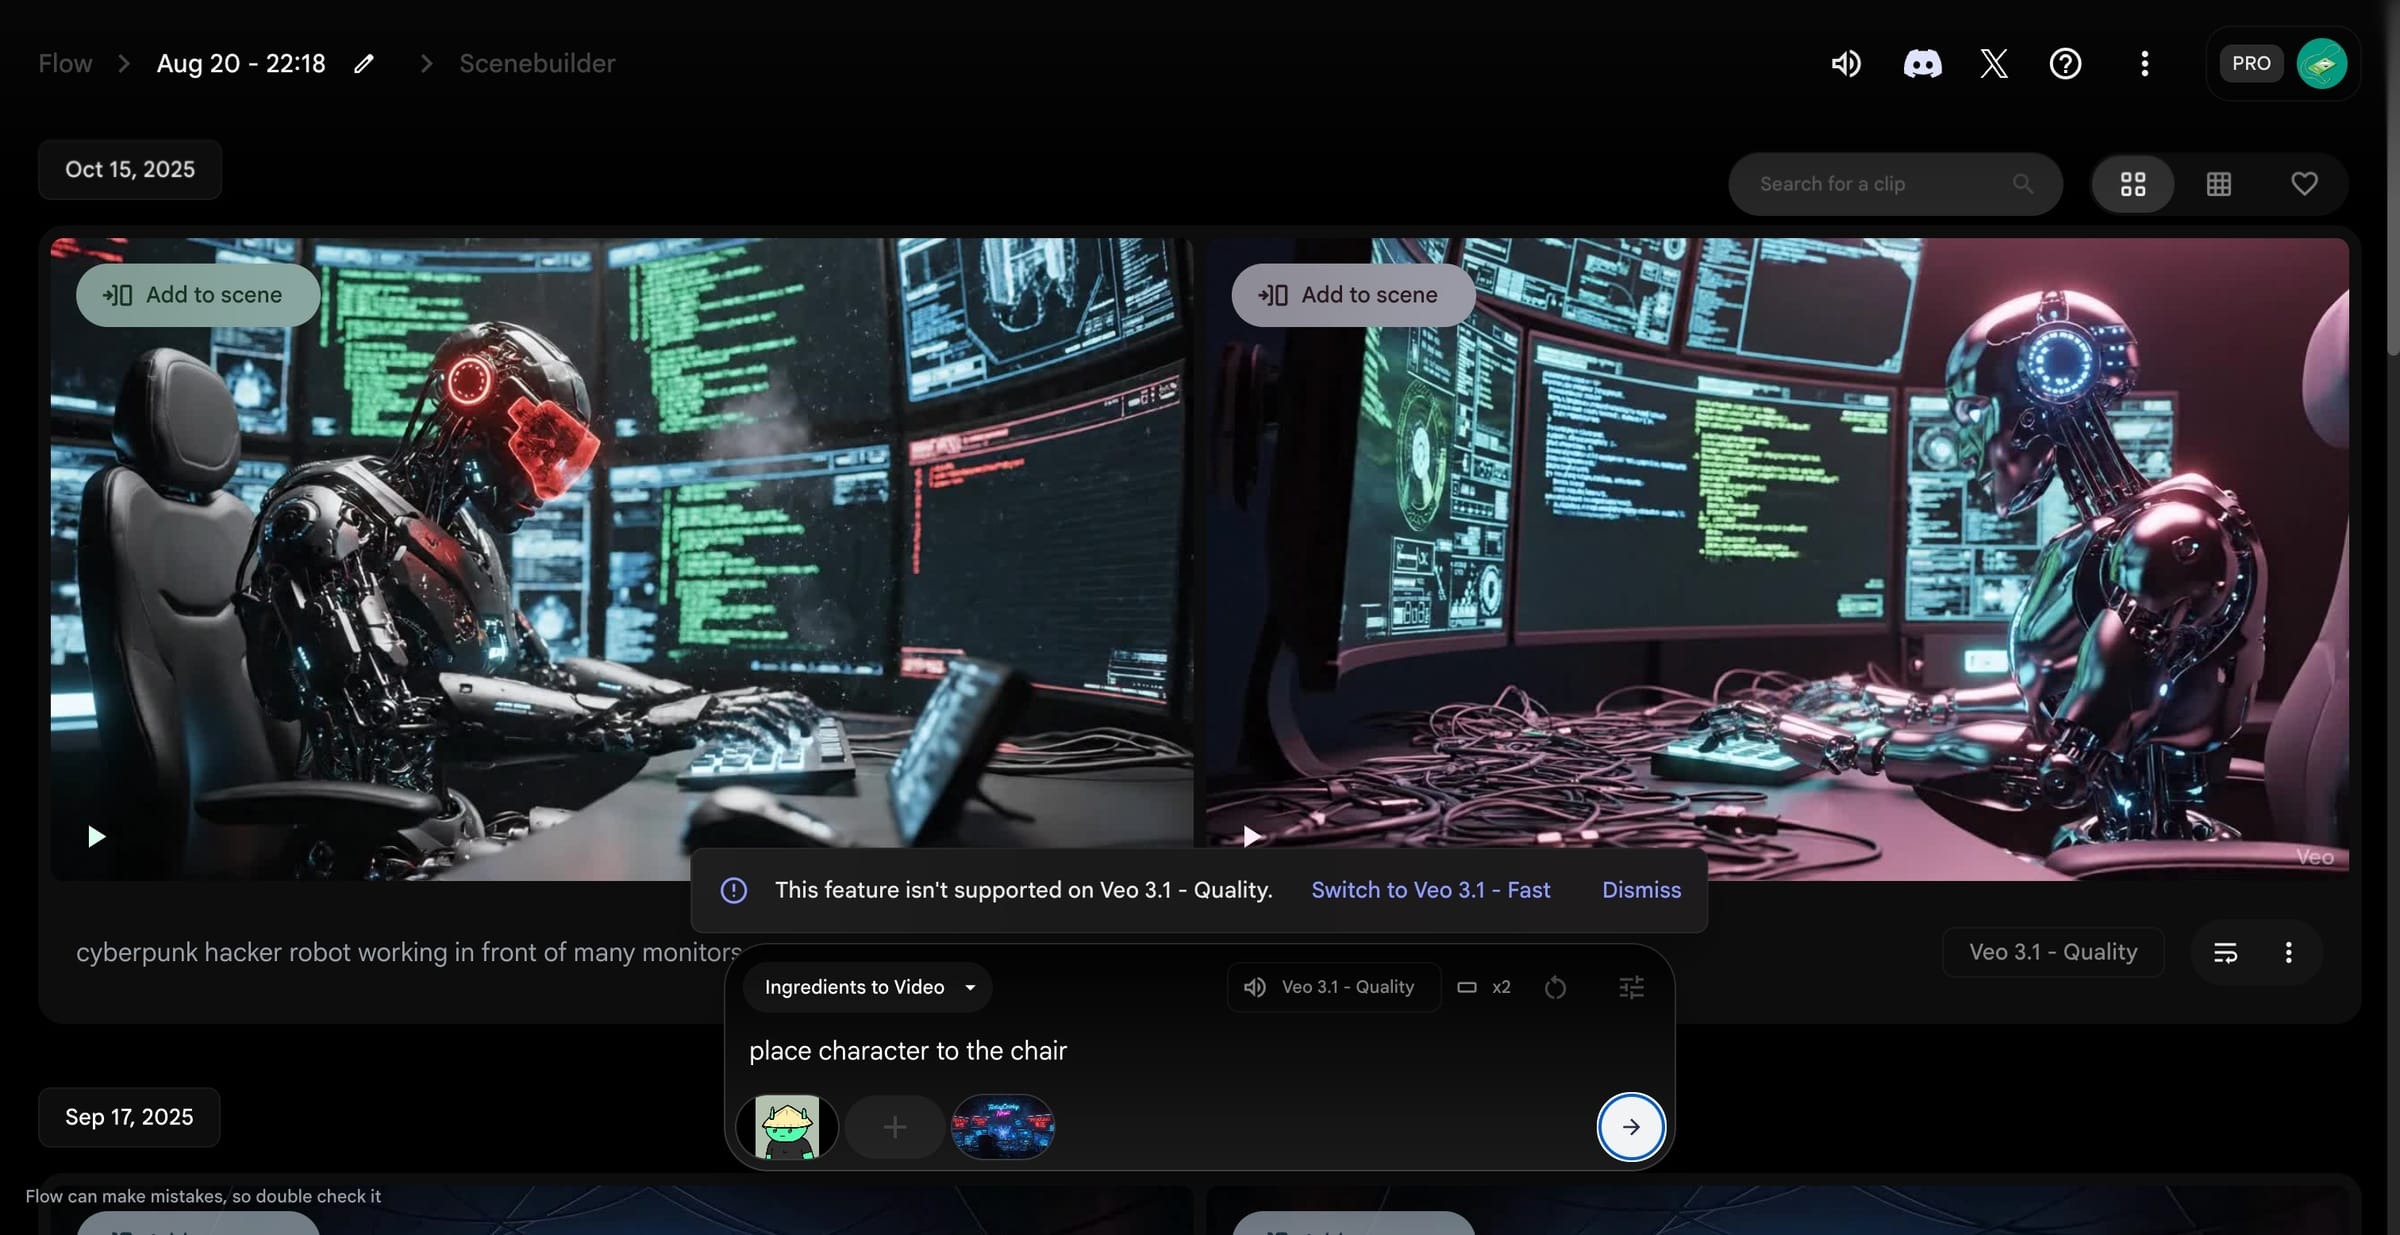Open the x2 output count selector
The width and height of the screenshot is (2400, 1235).
pos(1485,988)
